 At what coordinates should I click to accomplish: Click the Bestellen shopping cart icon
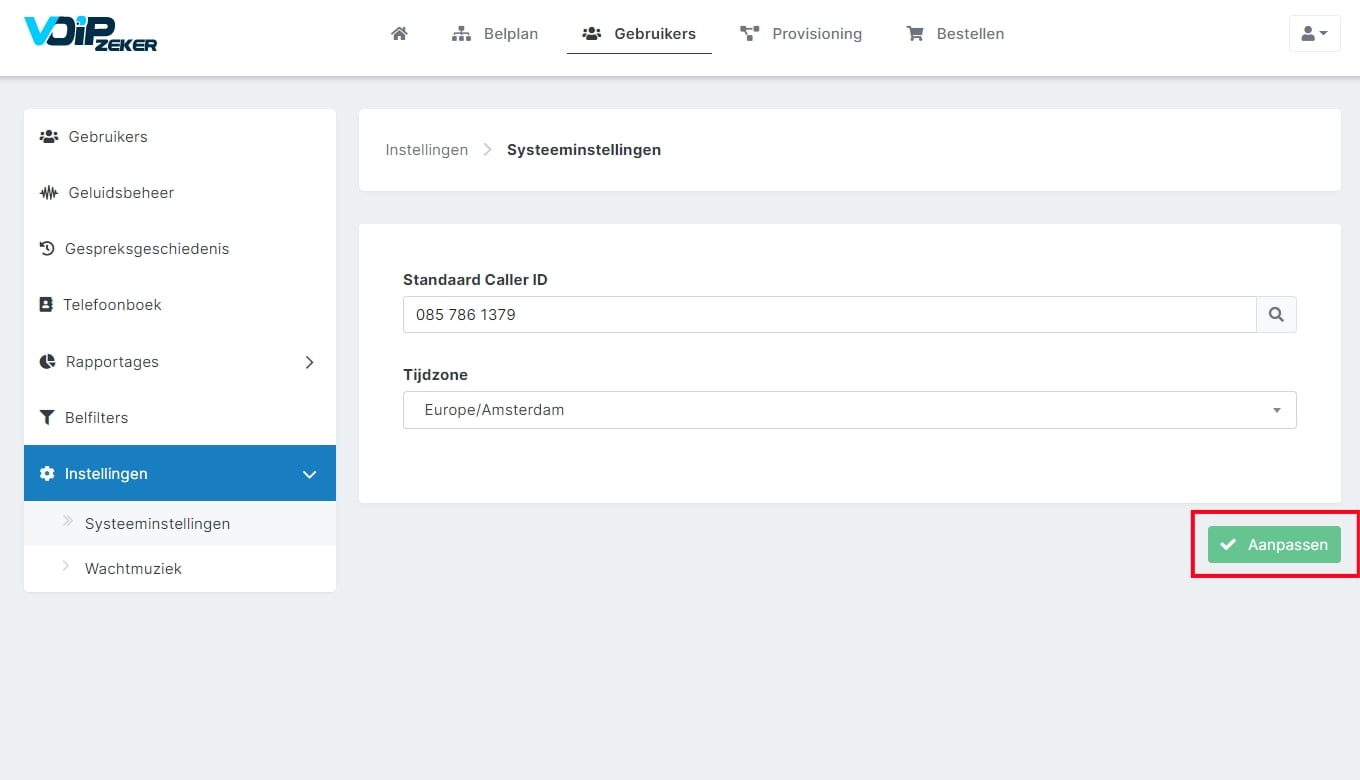(x=914, y=34)
